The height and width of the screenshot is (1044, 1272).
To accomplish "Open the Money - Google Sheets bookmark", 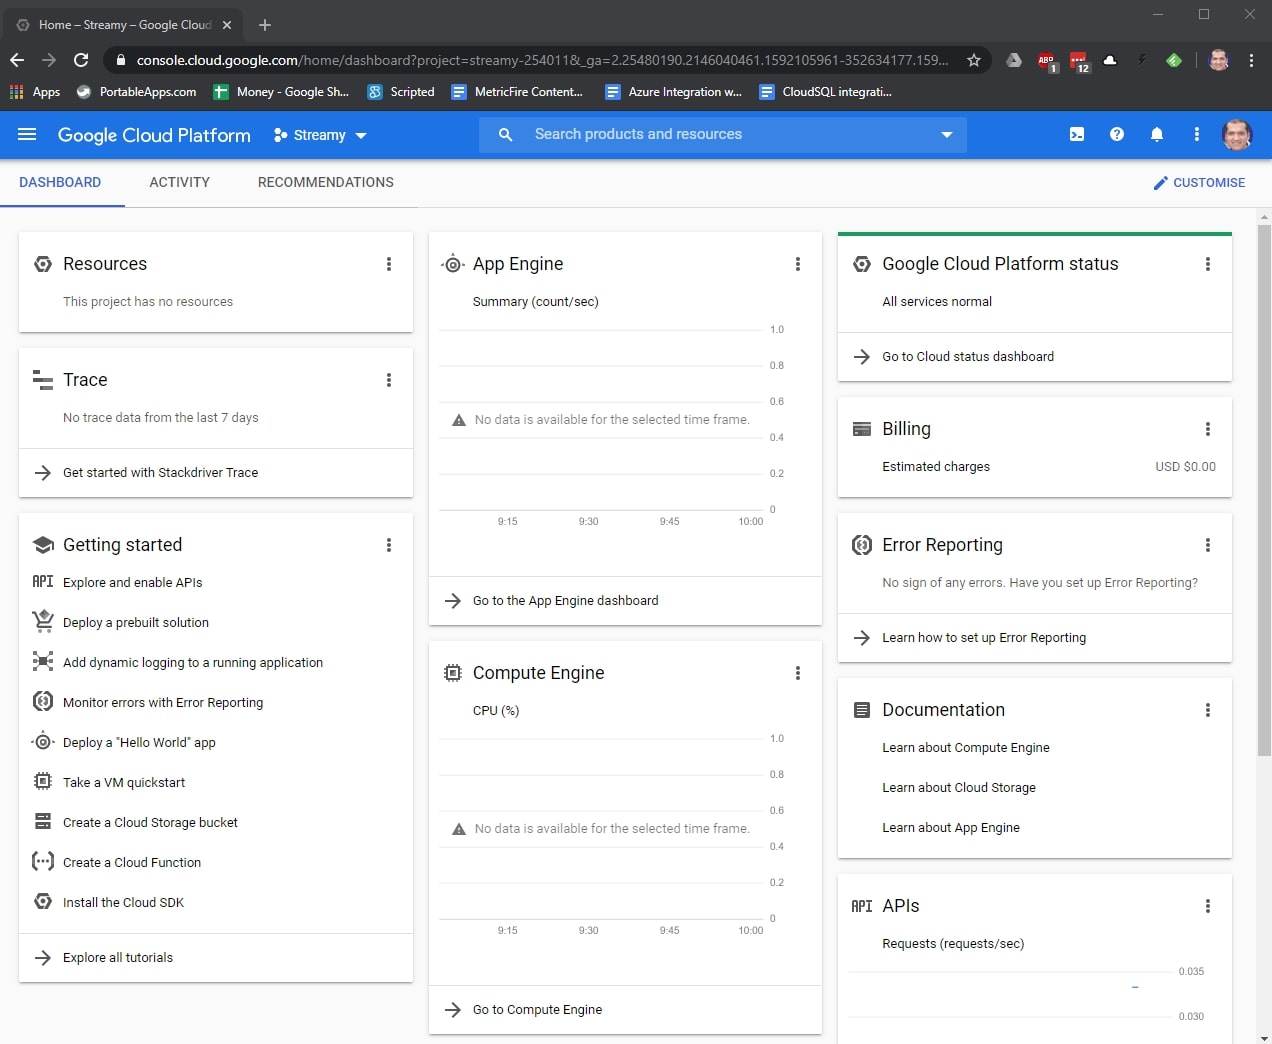I will tap(281, 92).
